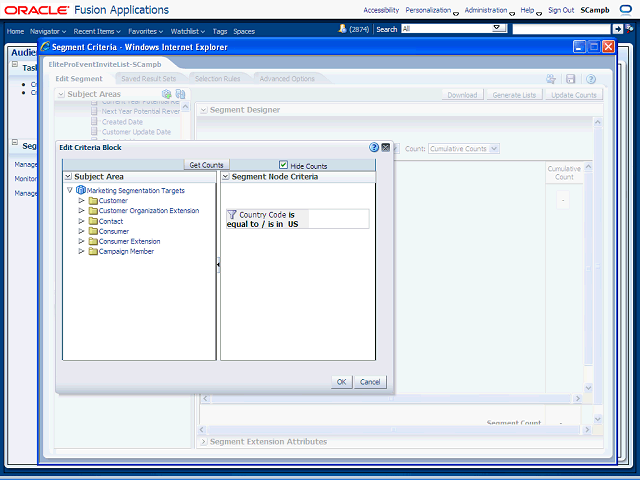Open the Recent Items menu
The height and width of the screenshot is (480, 640).
97,31
